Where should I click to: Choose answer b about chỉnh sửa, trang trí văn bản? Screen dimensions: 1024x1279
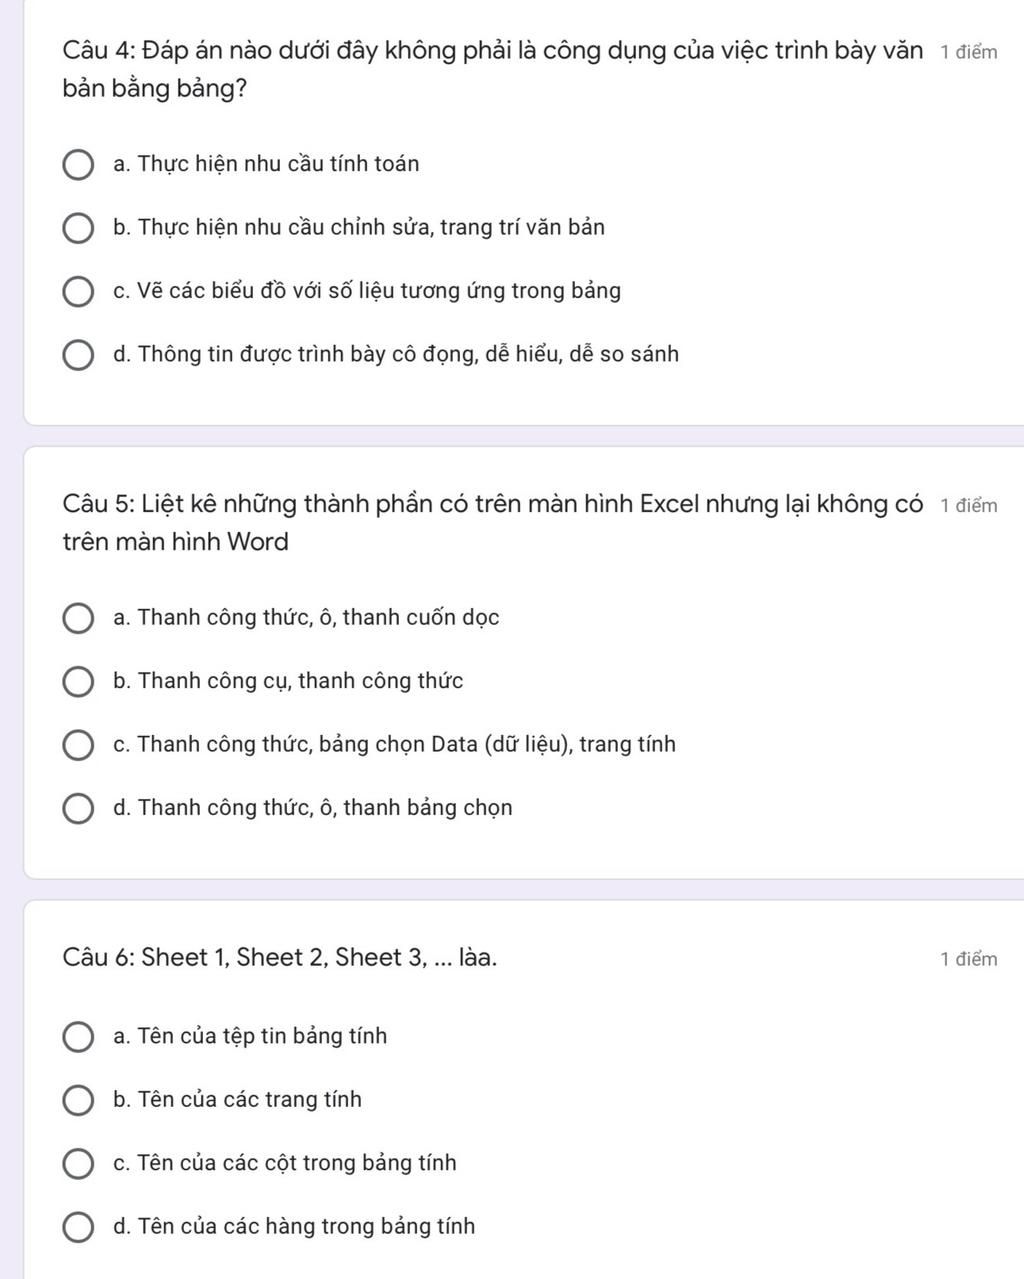pyautogui.click(x=79, y=228)
